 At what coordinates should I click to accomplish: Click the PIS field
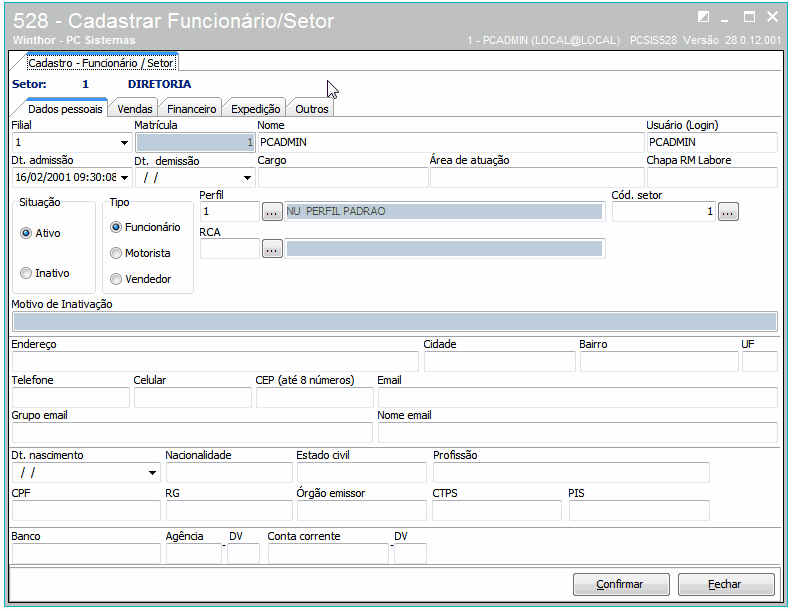pyautogui.click(x=639, y=511)
